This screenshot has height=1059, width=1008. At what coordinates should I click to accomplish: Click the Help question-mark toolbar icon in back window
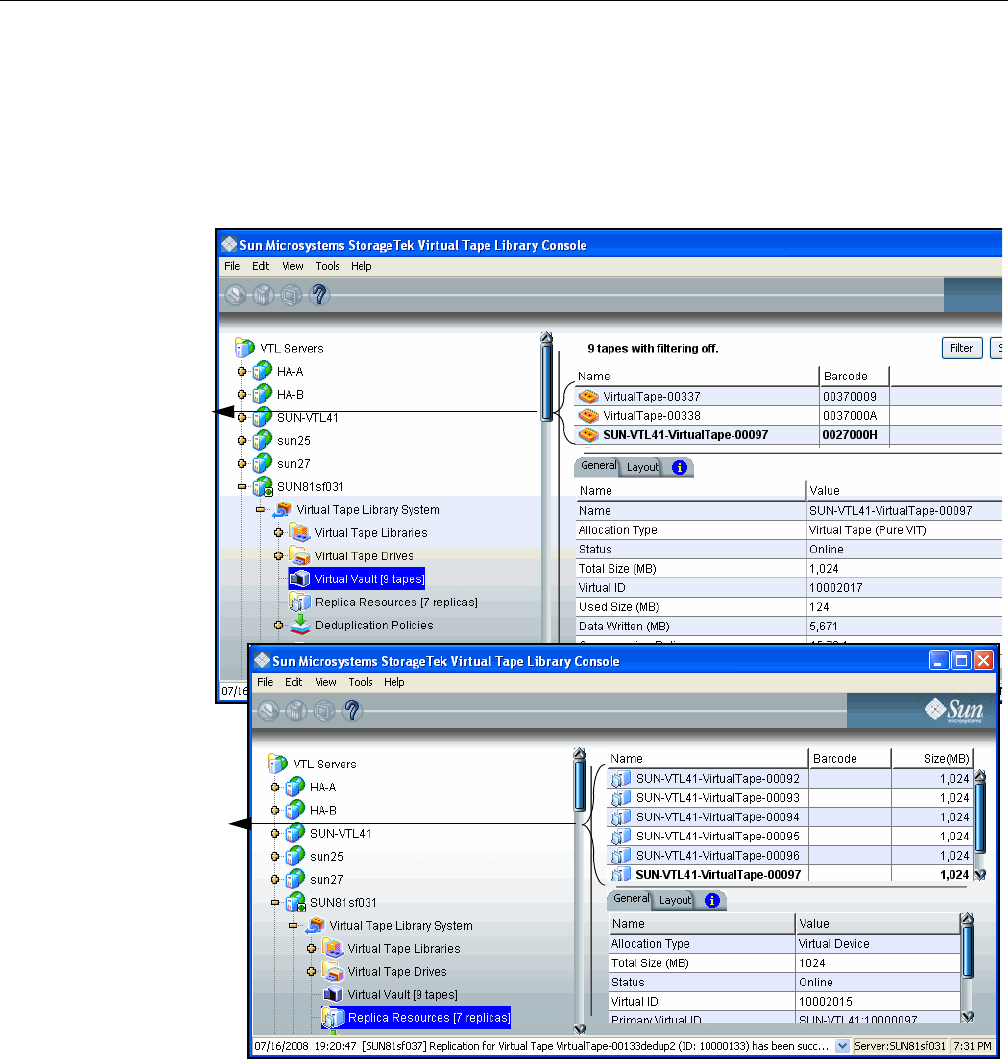(x=319, y=294)
